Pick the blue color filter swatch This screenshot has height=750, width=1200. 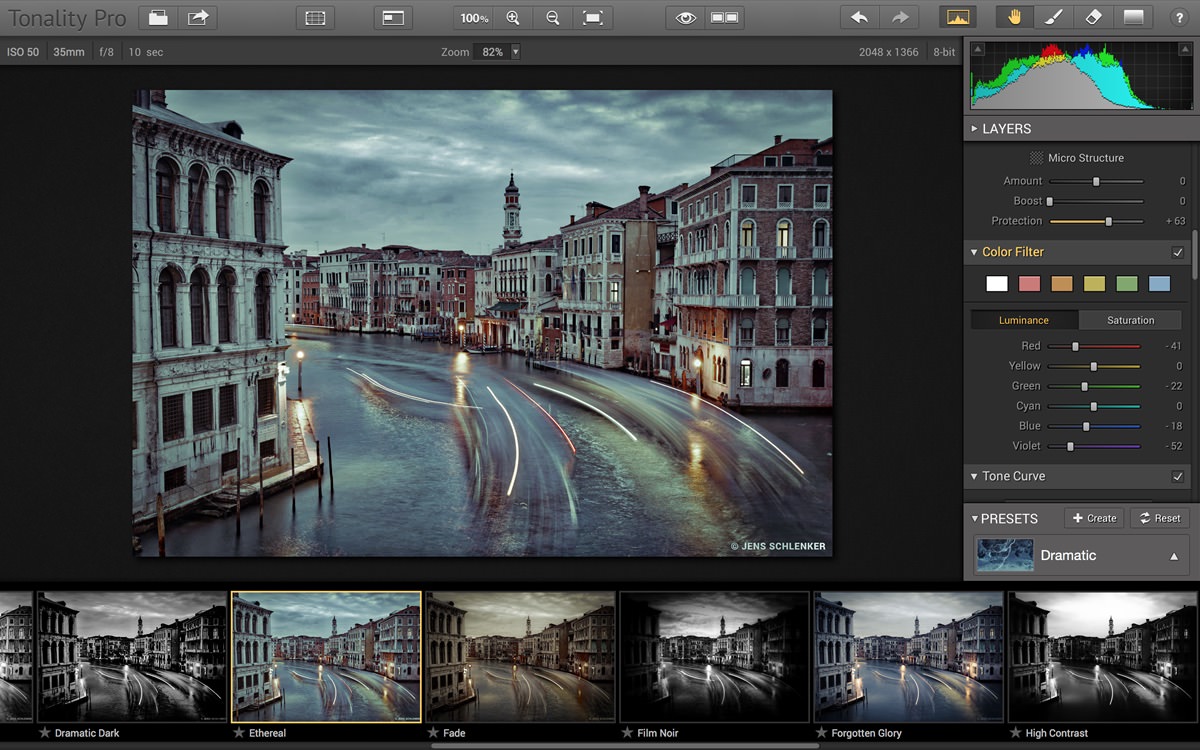click(1159, 284)
